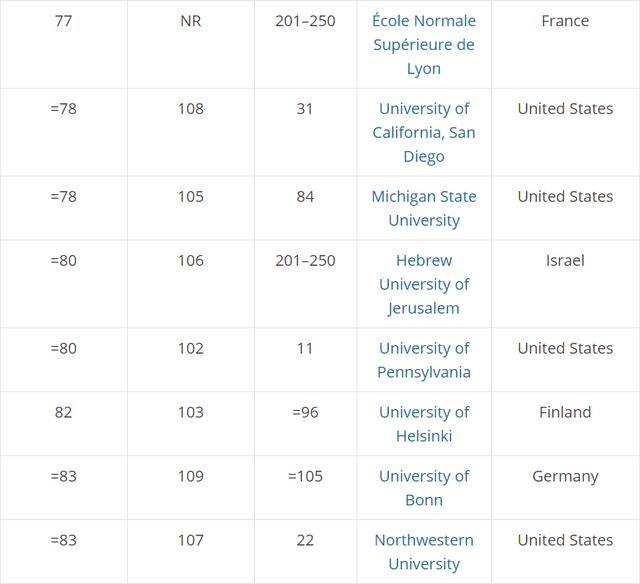Image resolution: width=640 pixels, height=584 pixels.
Task: Visit University of Pennsylvania link
Action: [x=424, y=360]
